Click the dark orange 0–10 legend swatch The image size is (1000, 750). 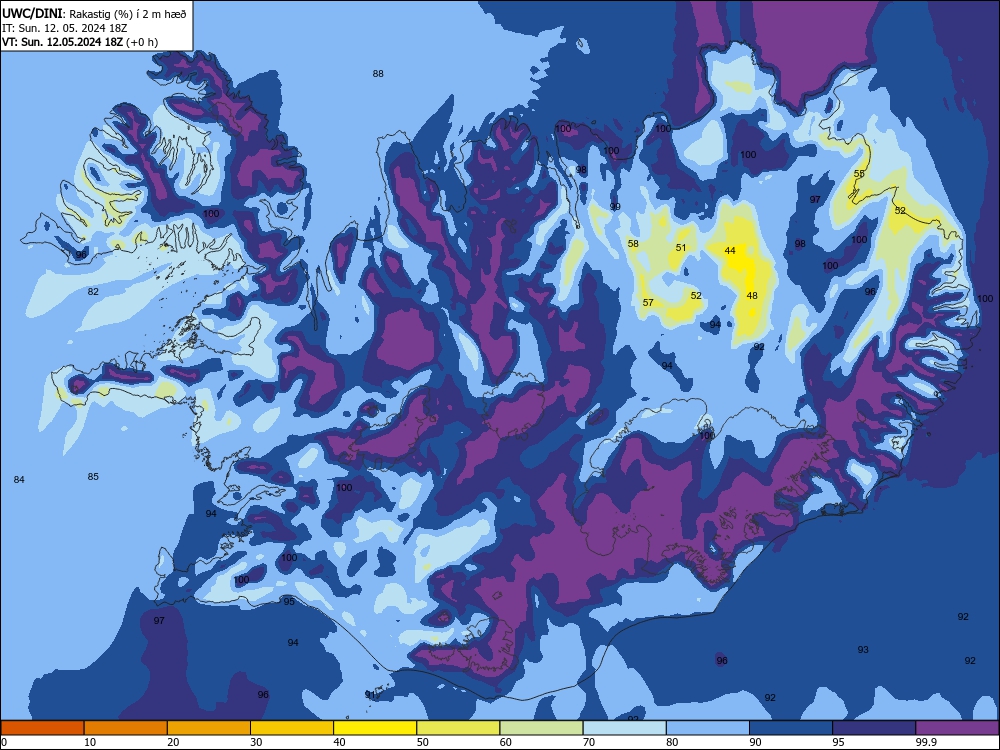[x=42, y=728]
